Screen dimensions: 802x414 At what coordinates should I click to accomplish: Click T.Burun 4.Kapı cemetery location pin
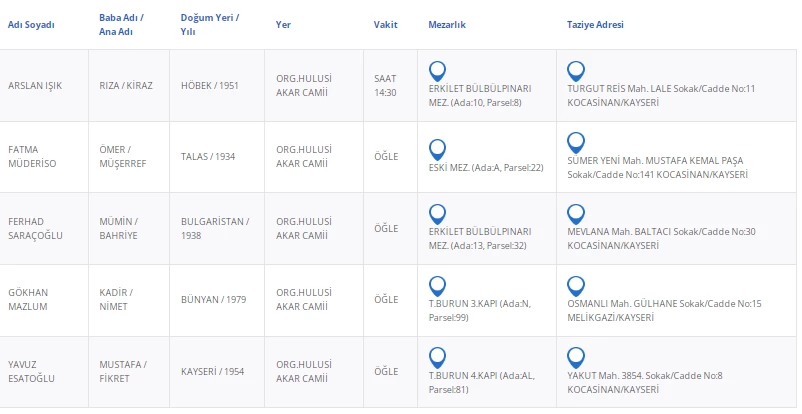pyautogui.click(x=436, y=358)
